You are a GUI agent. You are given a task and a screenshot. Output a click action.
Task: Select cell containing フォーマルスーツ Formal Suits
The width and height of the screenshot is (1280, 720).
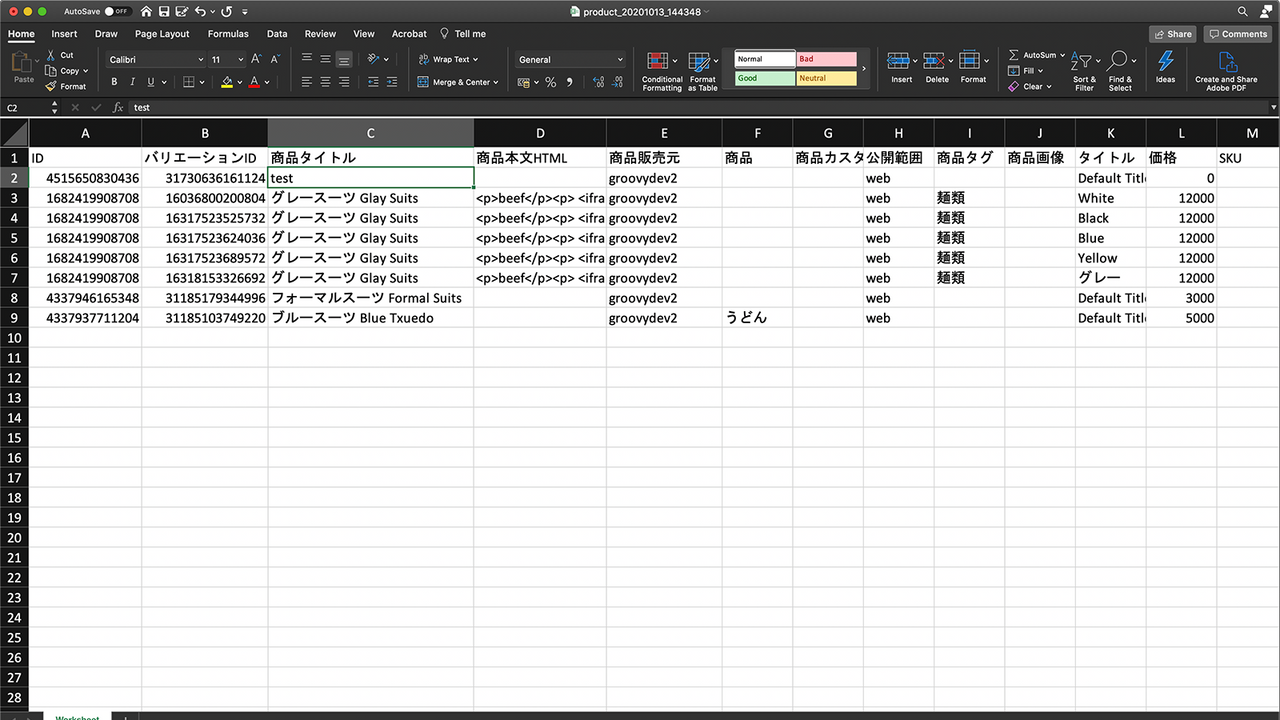coord(371,298)
